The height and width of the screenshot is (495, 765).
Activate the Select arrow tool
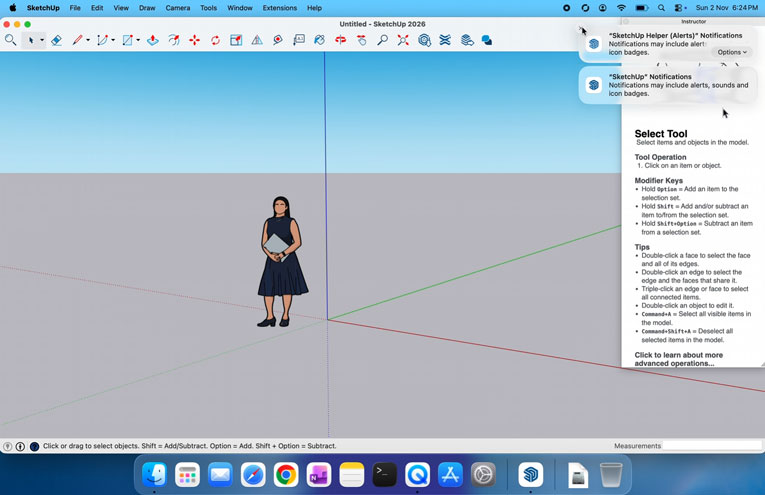[x=30, y=40]
